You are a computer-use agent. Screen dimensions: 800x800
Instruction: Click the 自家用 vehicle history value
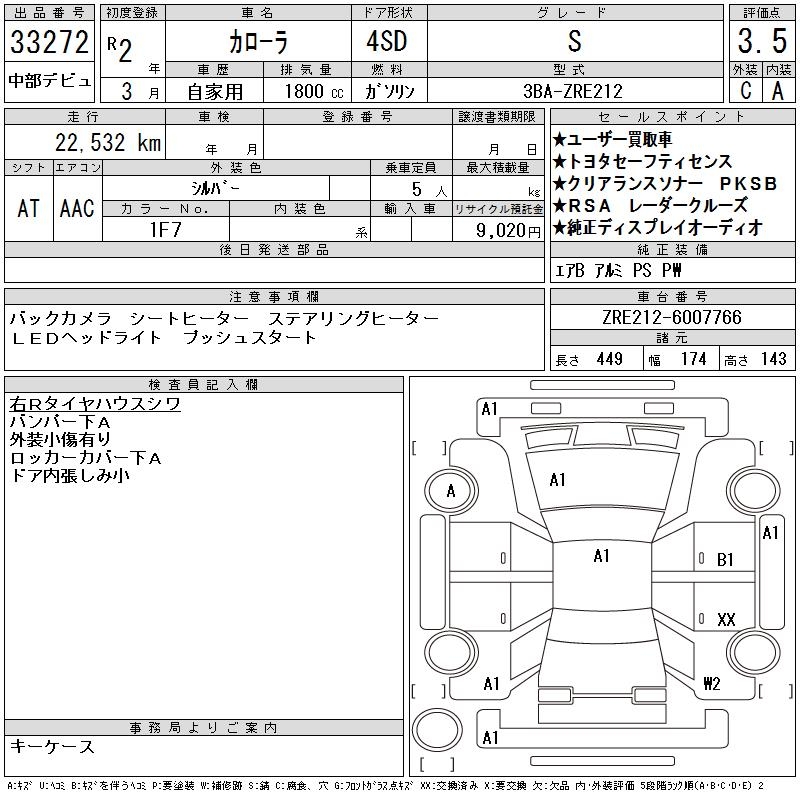(215, 92)
